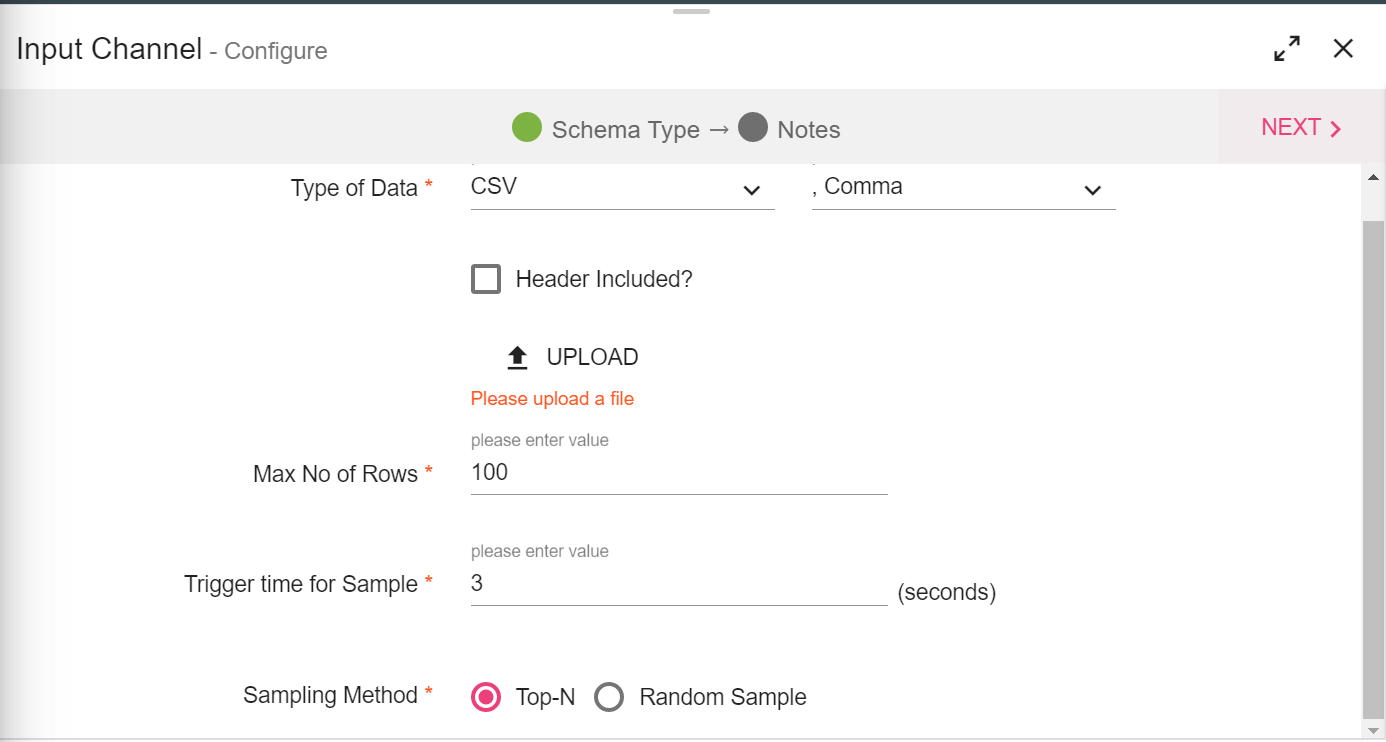Expand the dialog to full screen
1386x742 pixels.
pos(1287,49)
